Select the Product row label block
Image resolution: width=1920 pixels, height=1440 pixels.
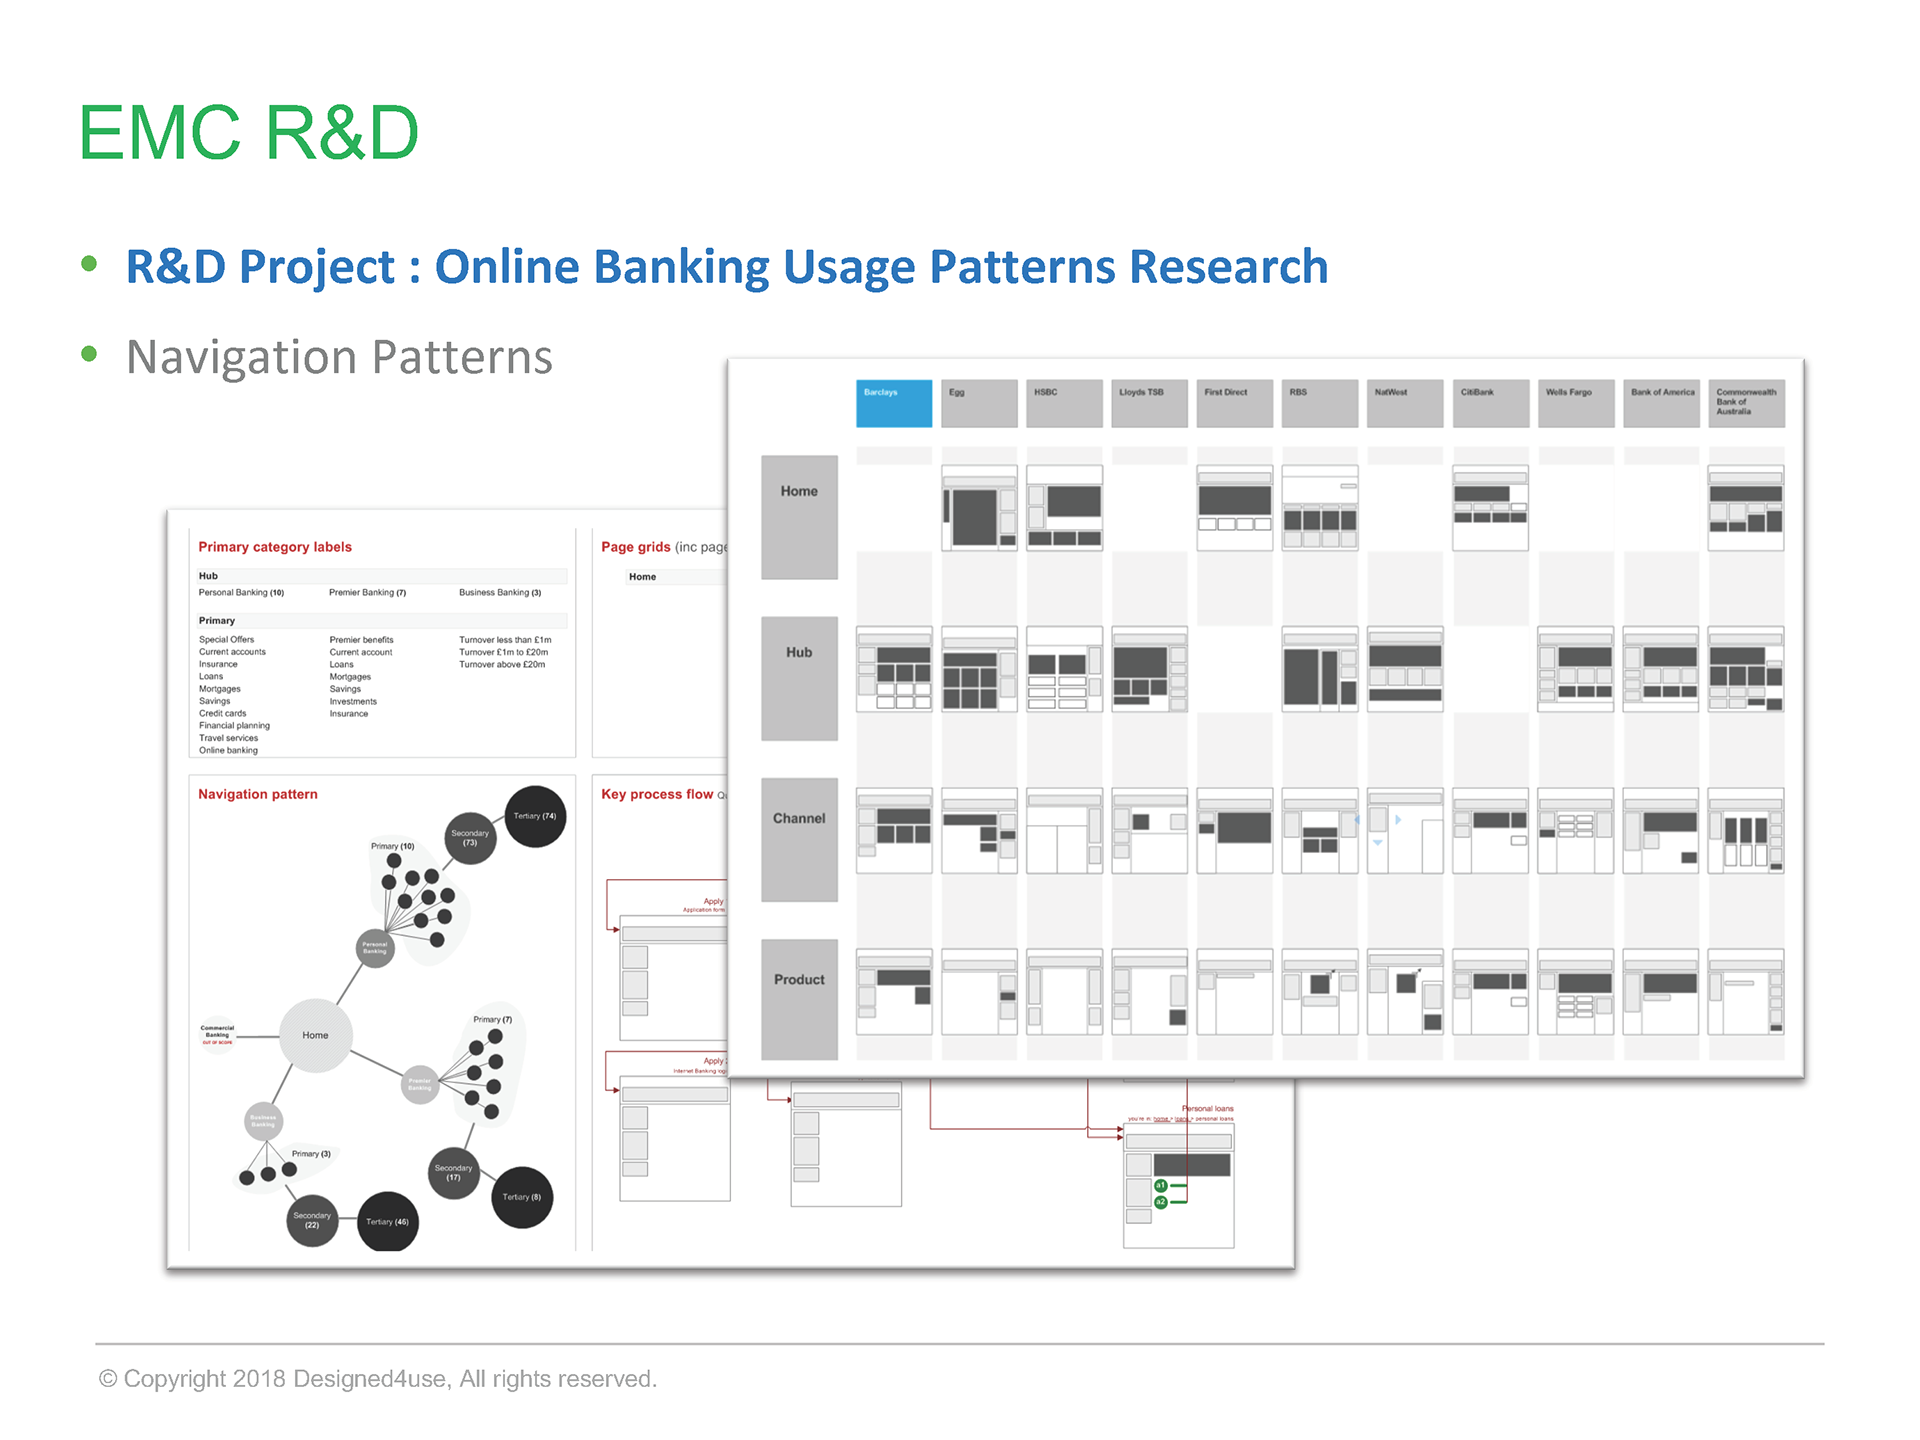coord(799,999)
